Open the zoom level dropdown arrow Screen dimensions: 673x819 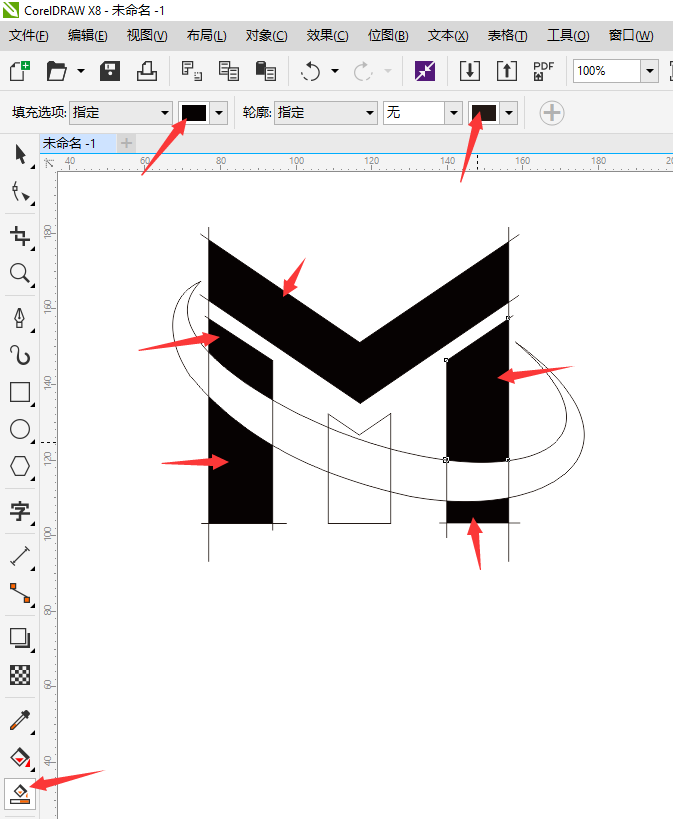click(649, 71)
